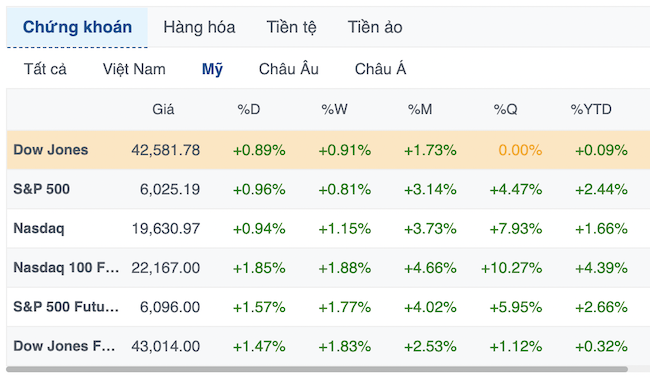Show Việt Nam stock indices
Screen dimensions: 650x383
click(x=134, y=69)
